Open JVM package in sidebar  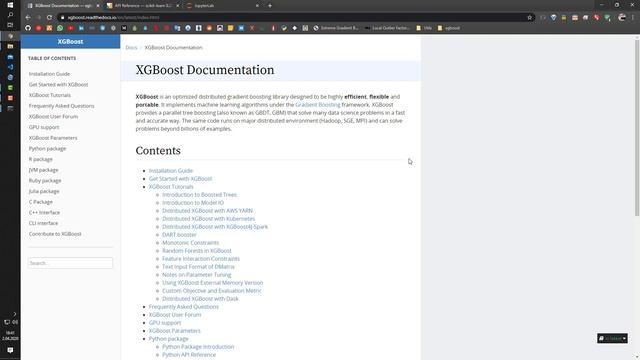(43, 170)
